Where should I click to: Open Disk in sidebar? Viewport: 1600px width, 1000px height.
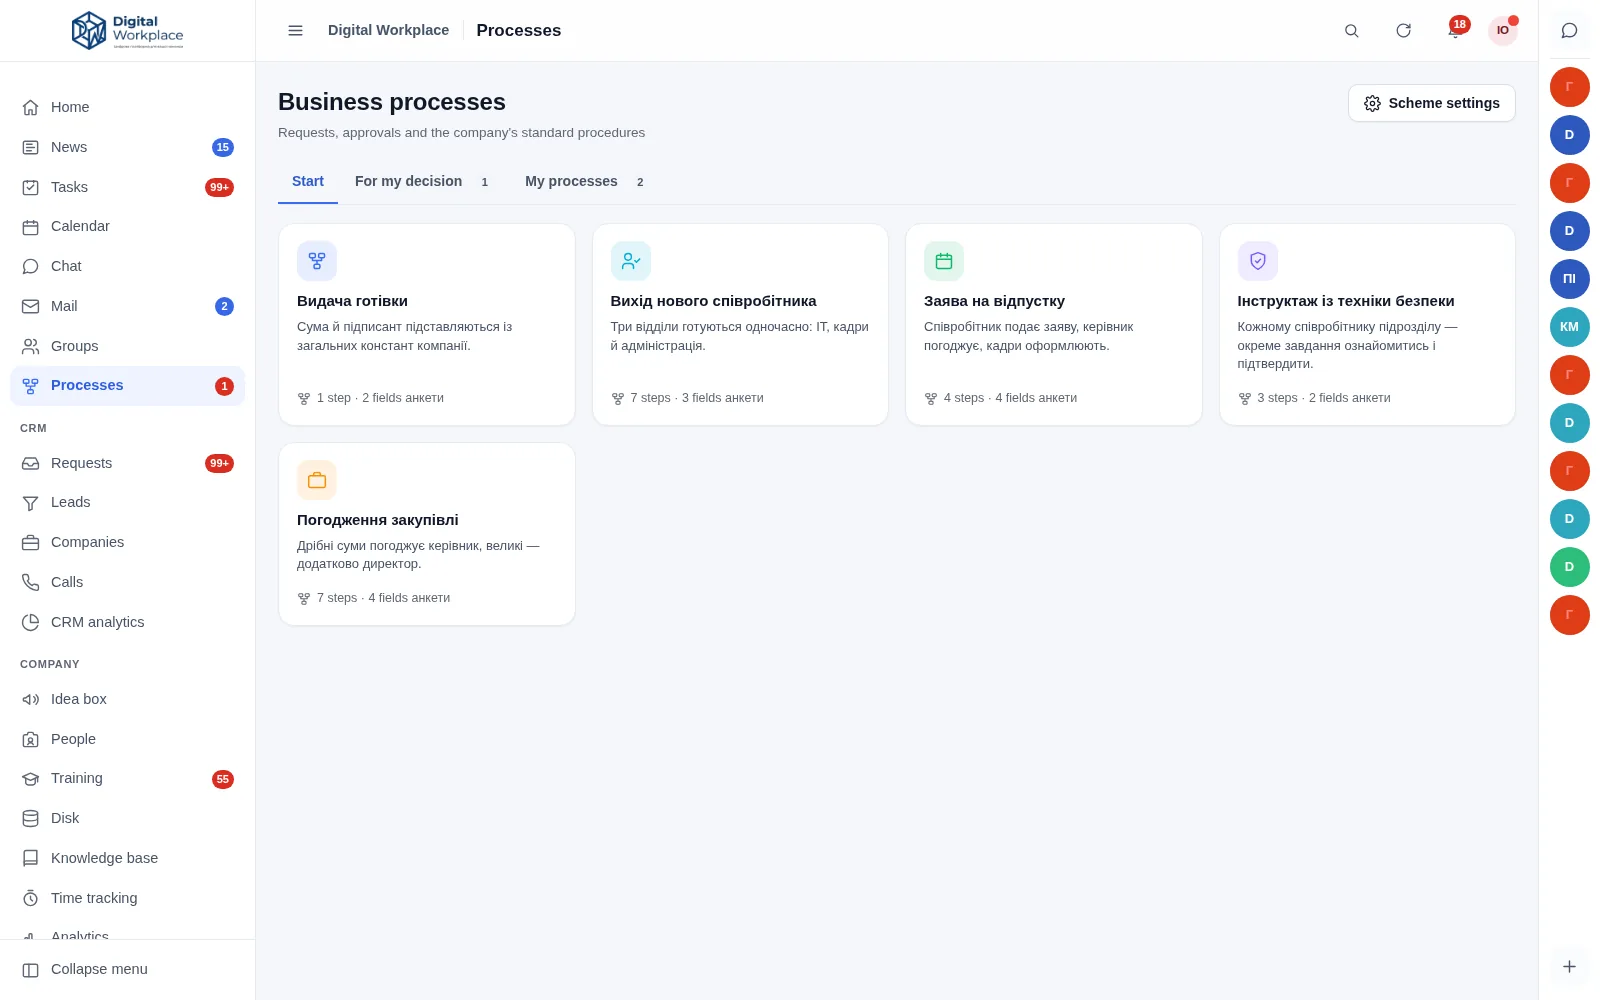point(128,818)
